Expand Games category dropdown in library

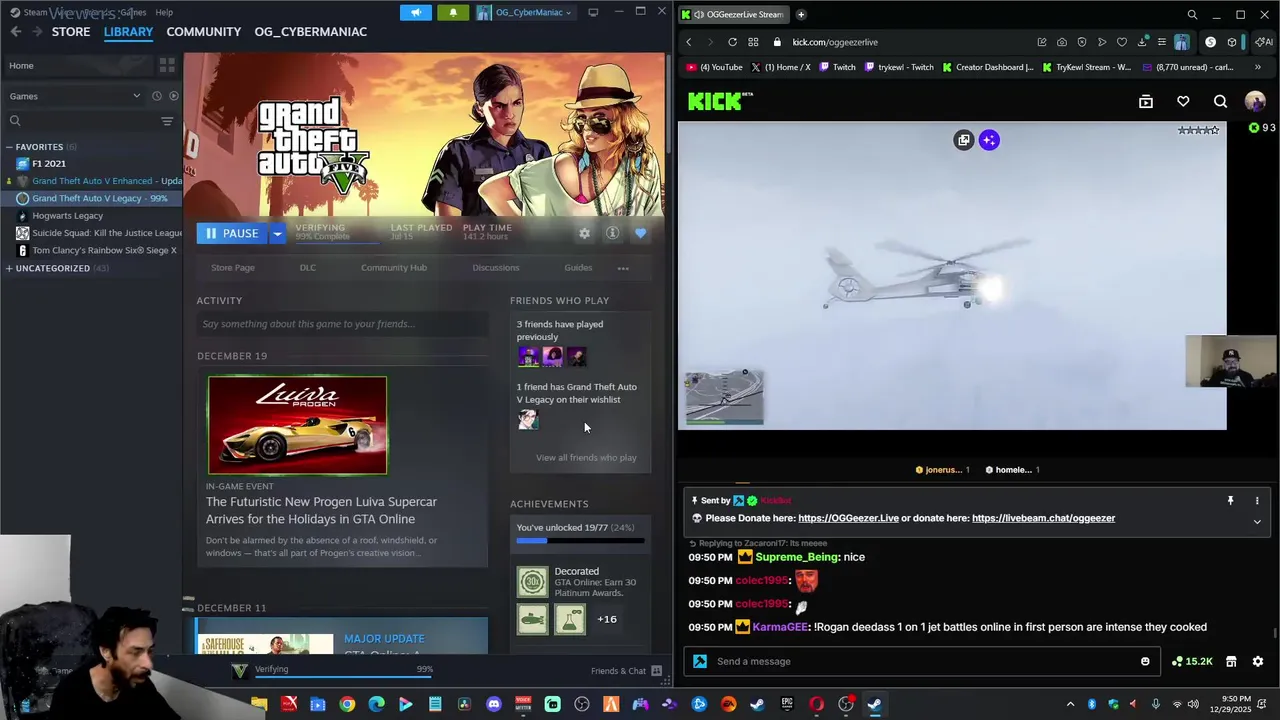(136, 96)
